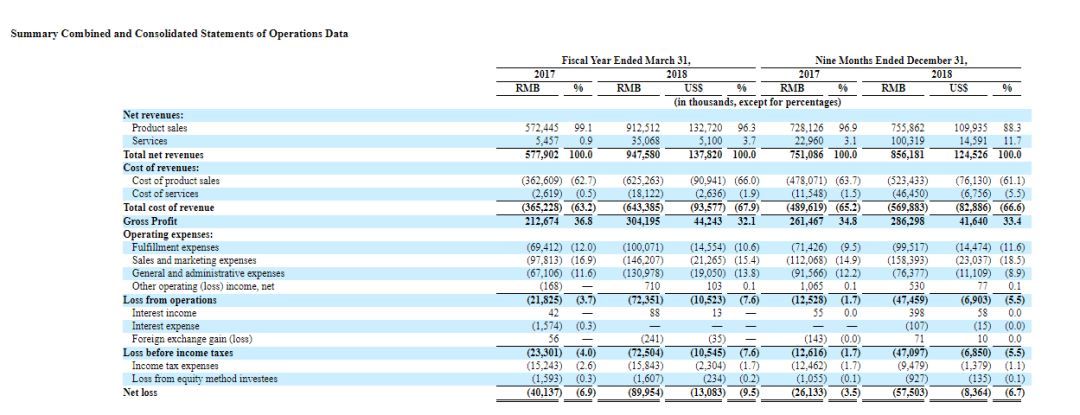This screenshot has height=415, width=1080.
Task: Select the Net loss row label
Action: click(142, 391)
